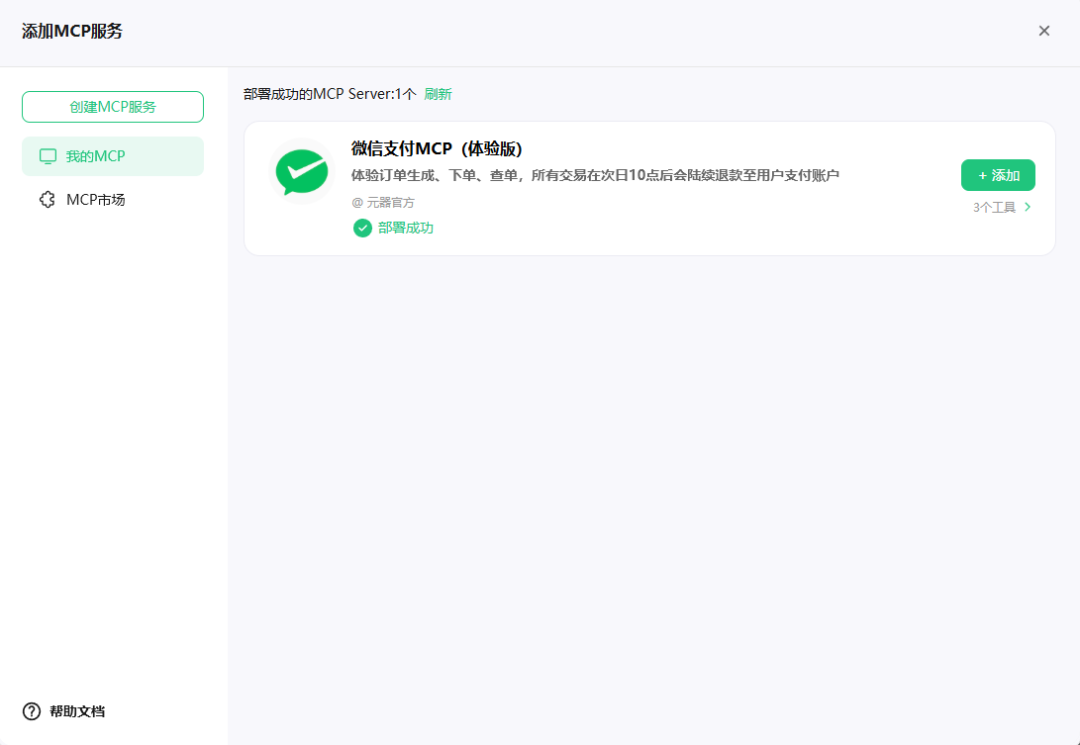
Task: Click the monitor icon beside 我的MCP
Action: 48,156
